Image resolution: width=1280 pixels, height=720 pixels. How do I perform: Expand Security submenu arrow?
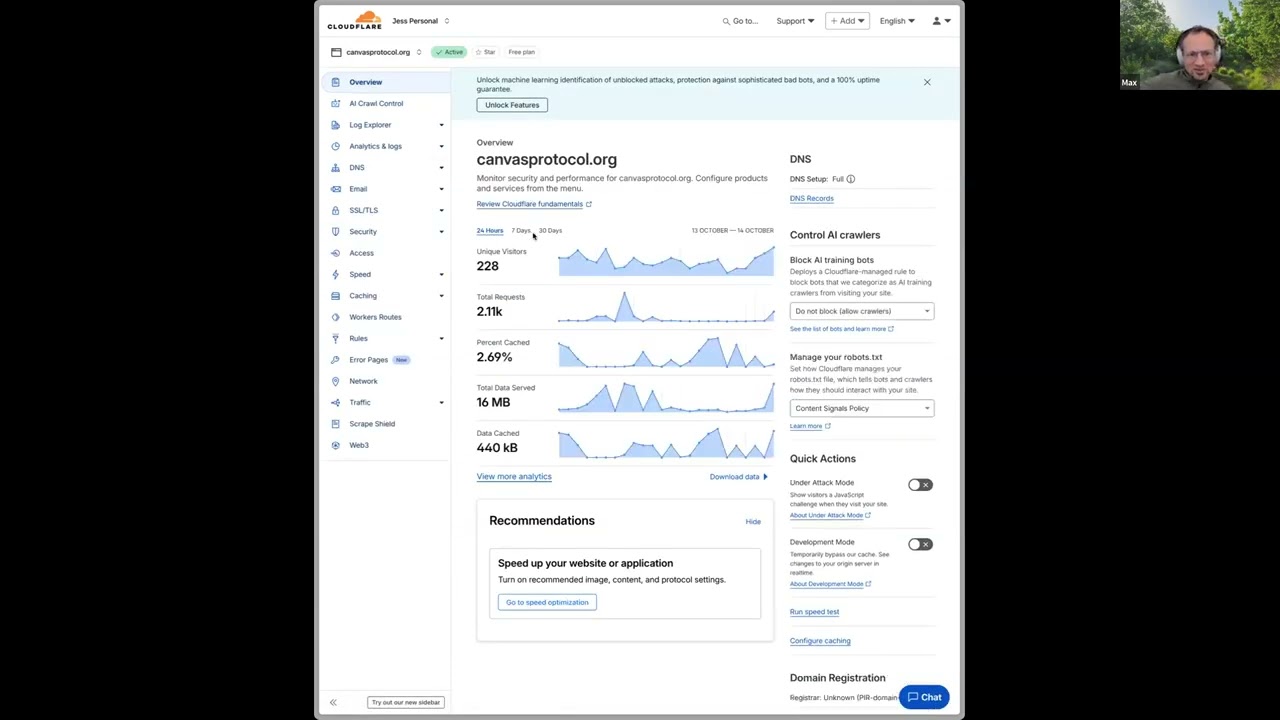[441, 231]
